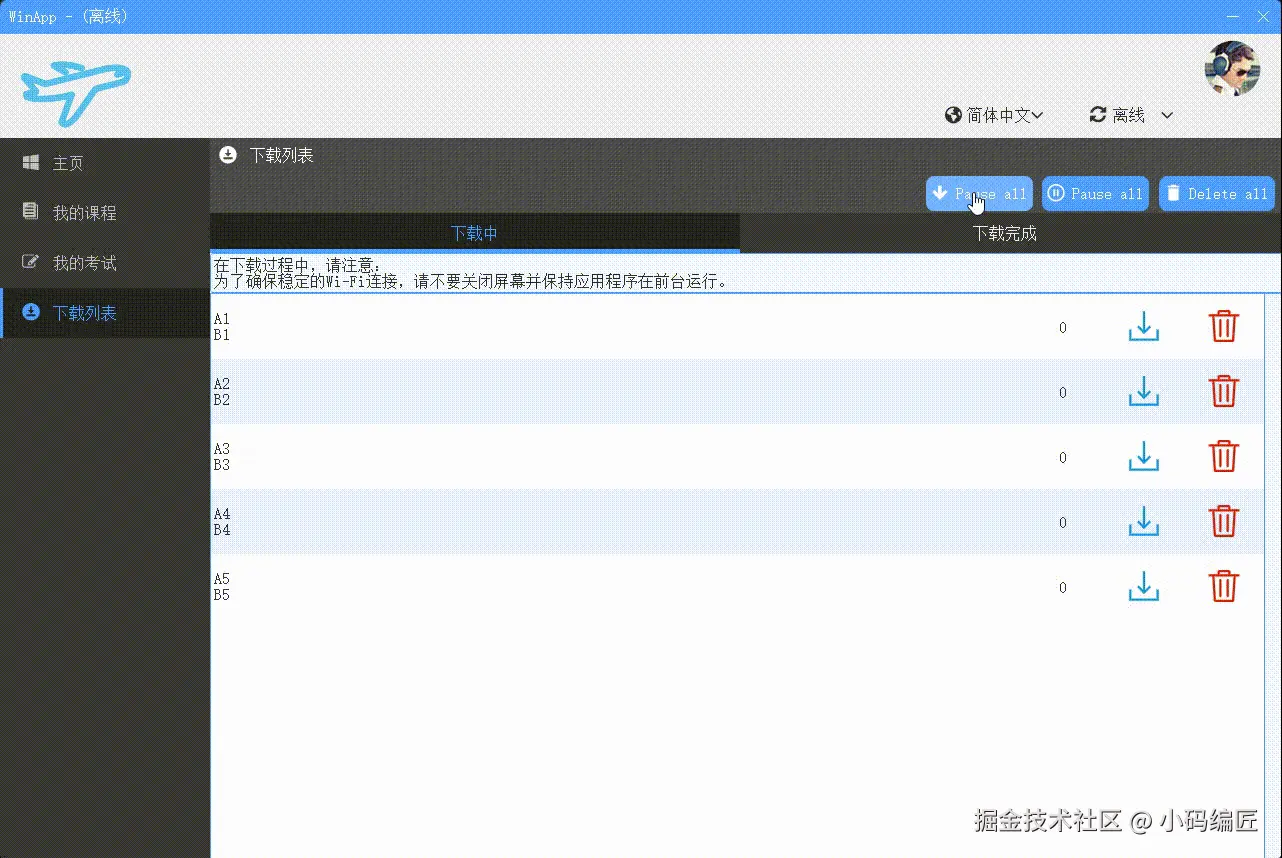Click the book icon beside 我的课程
The height and width of the screenshot is (858, 1282).
click(31, 212)
